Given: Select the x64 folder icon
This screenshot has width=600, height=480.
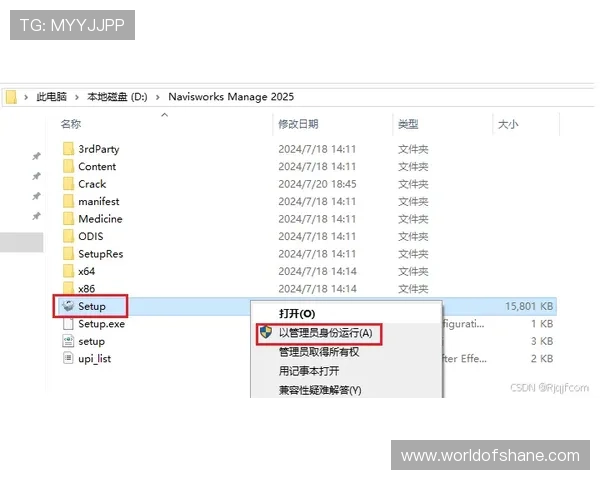Looking at the screenshot, I should [68, 271].
